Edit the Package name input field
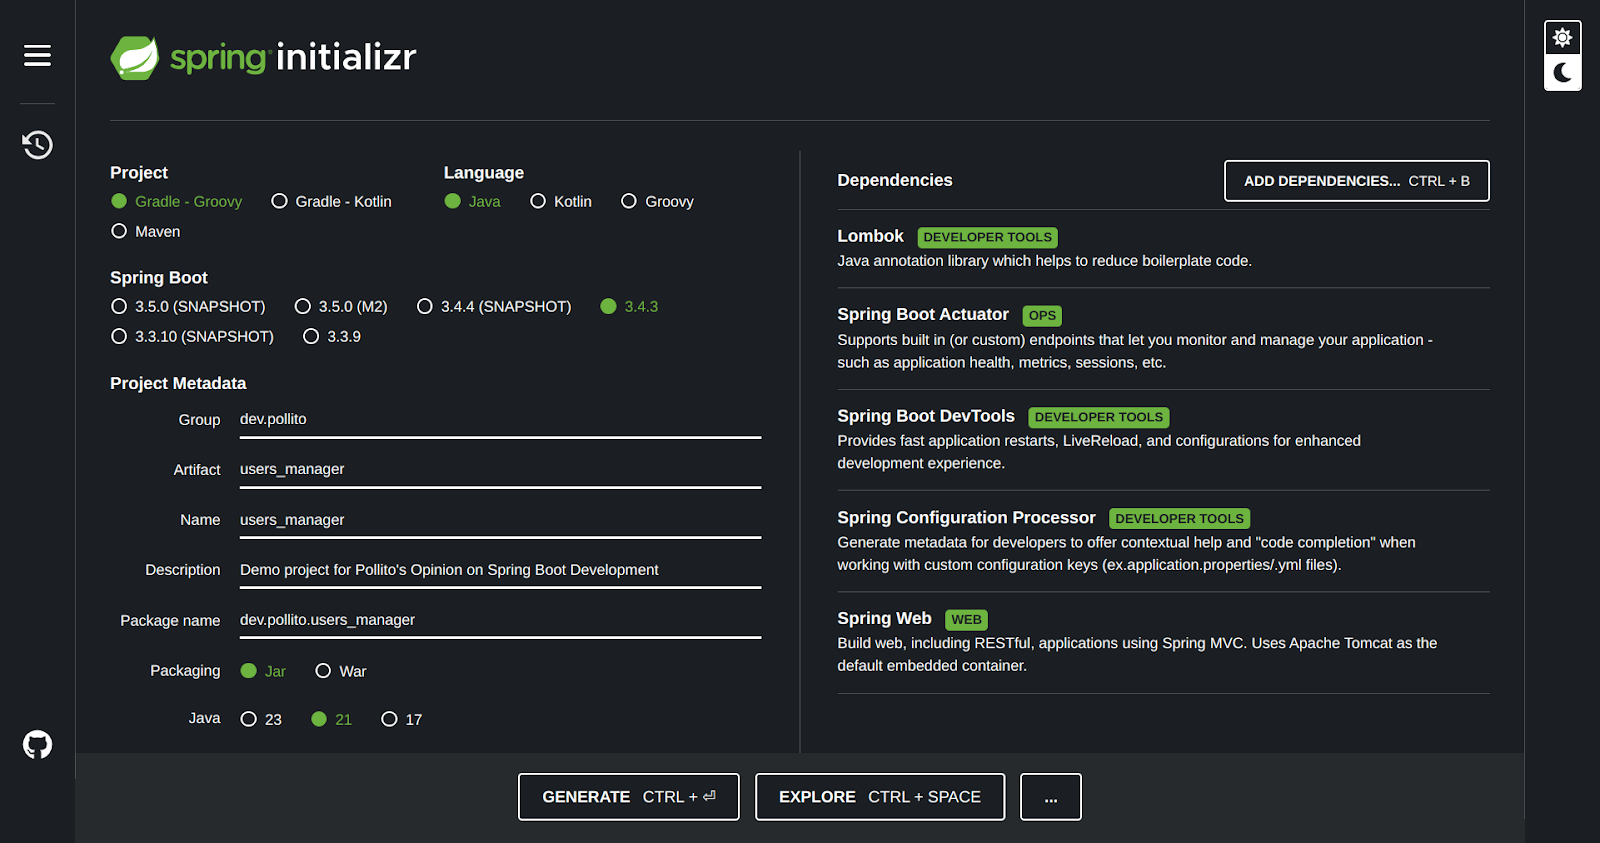Screen dimensions: 1600x843 [500, 620]
